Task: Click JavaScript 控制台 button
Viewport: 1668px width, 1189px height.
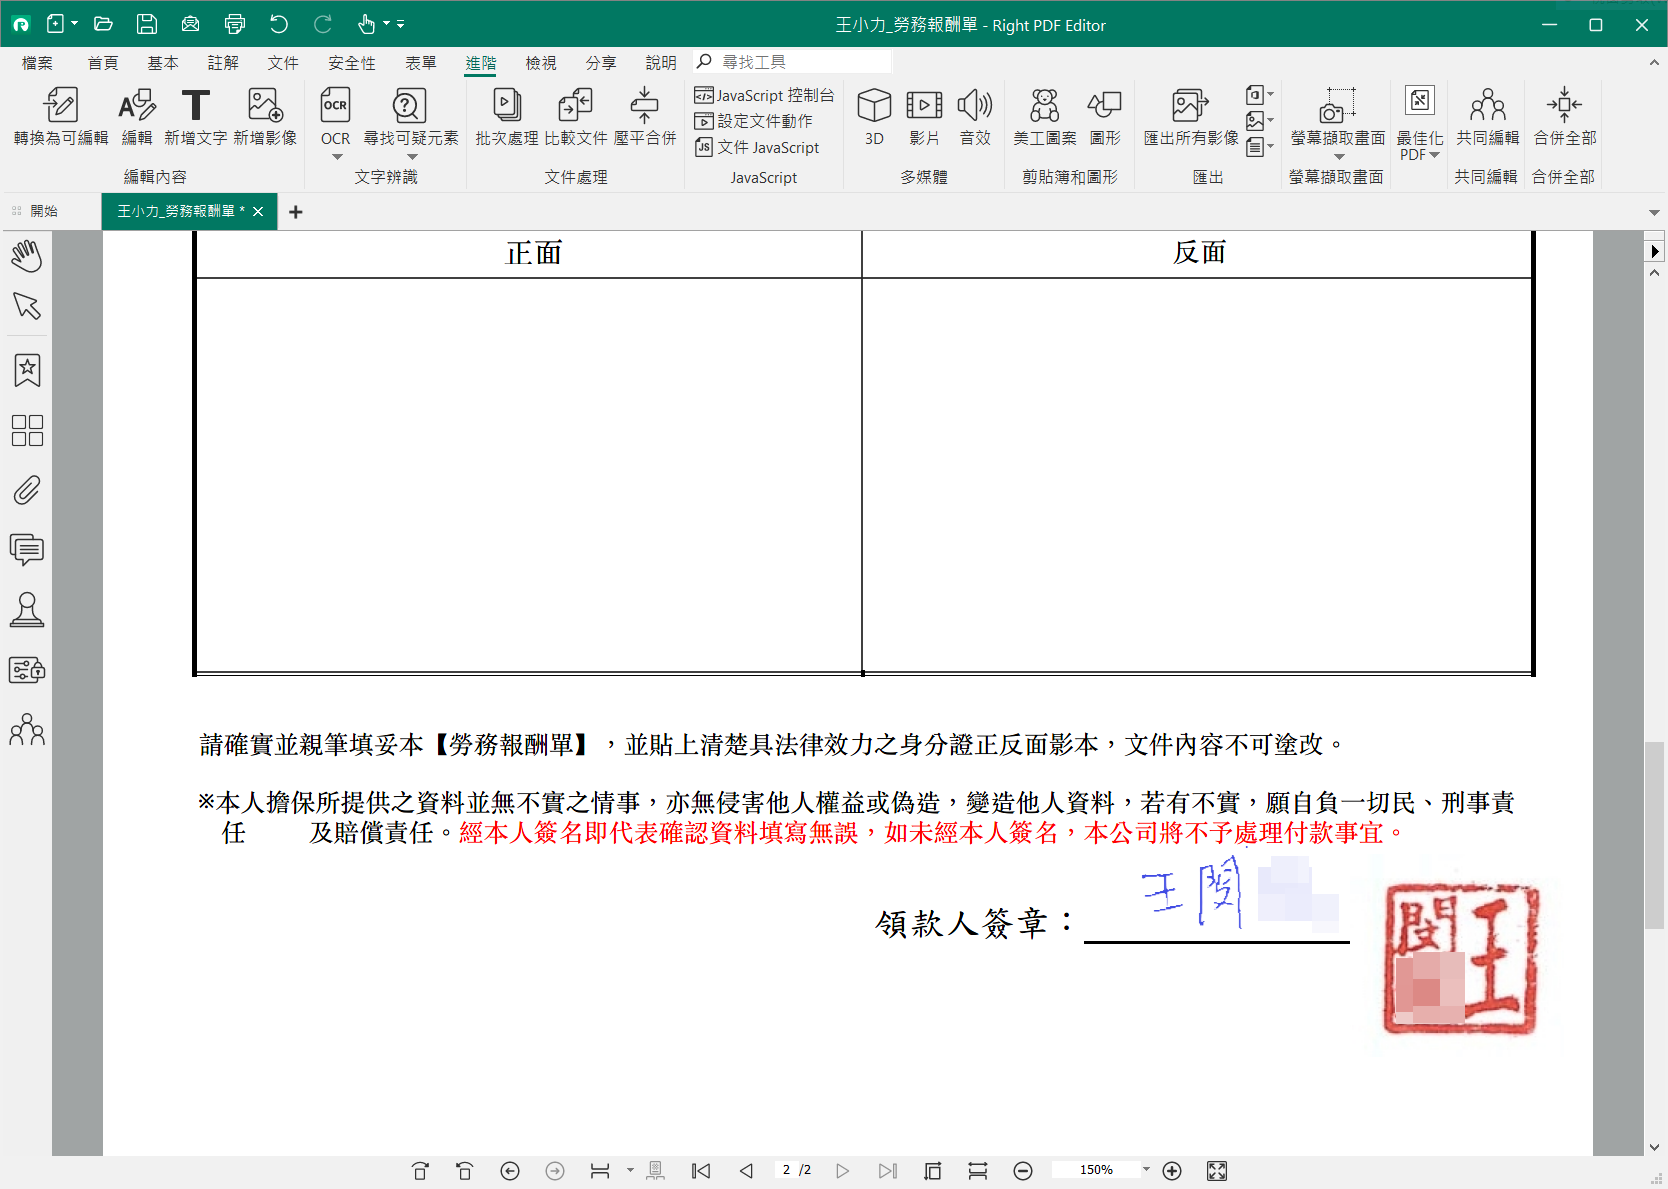Action: coord(765,95)
